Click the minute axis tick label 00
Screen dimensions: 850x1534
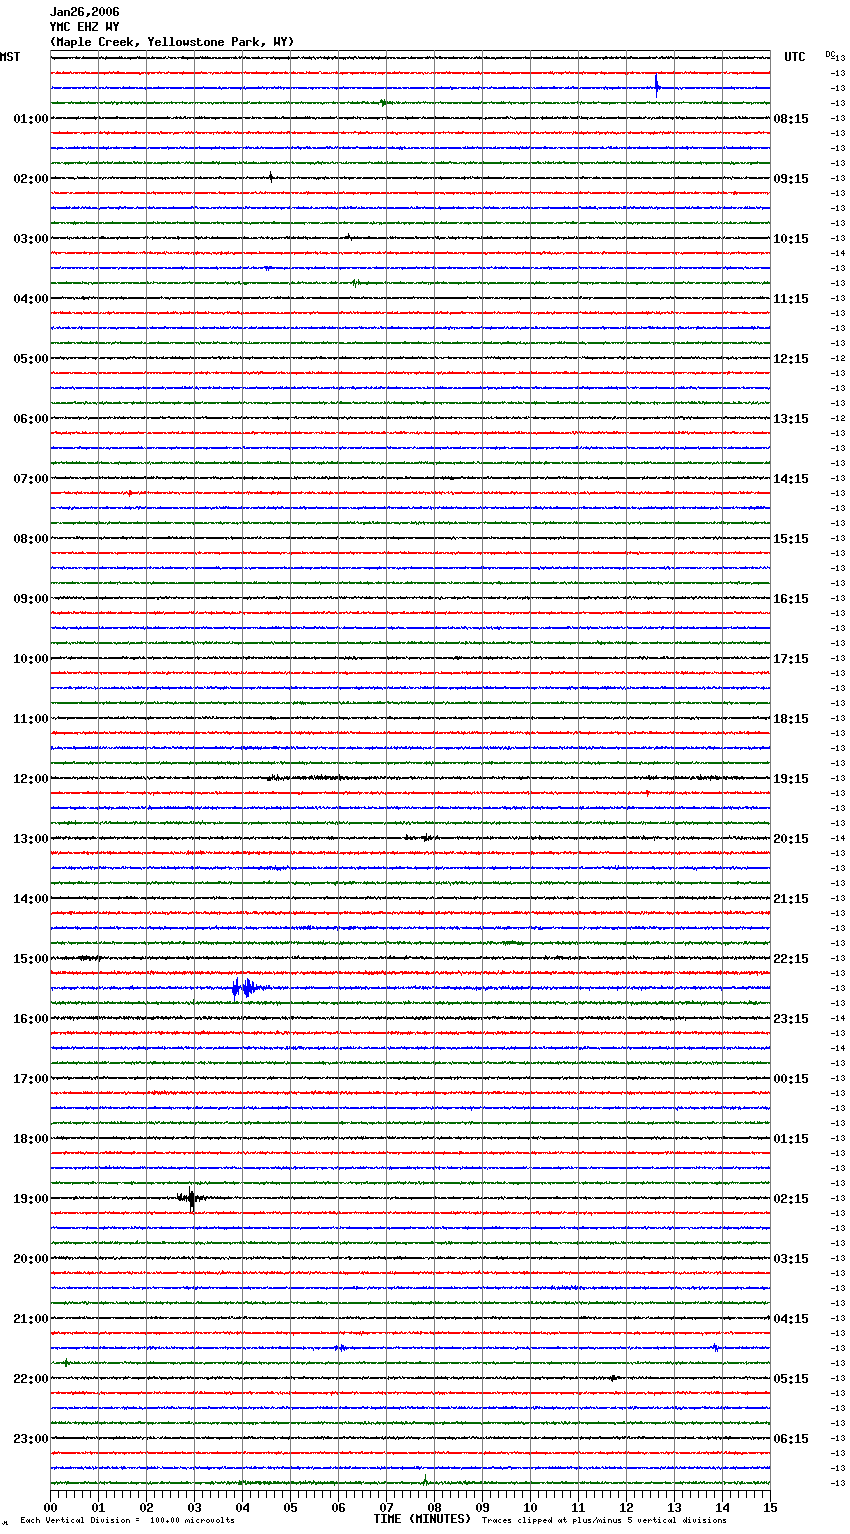50,1508
